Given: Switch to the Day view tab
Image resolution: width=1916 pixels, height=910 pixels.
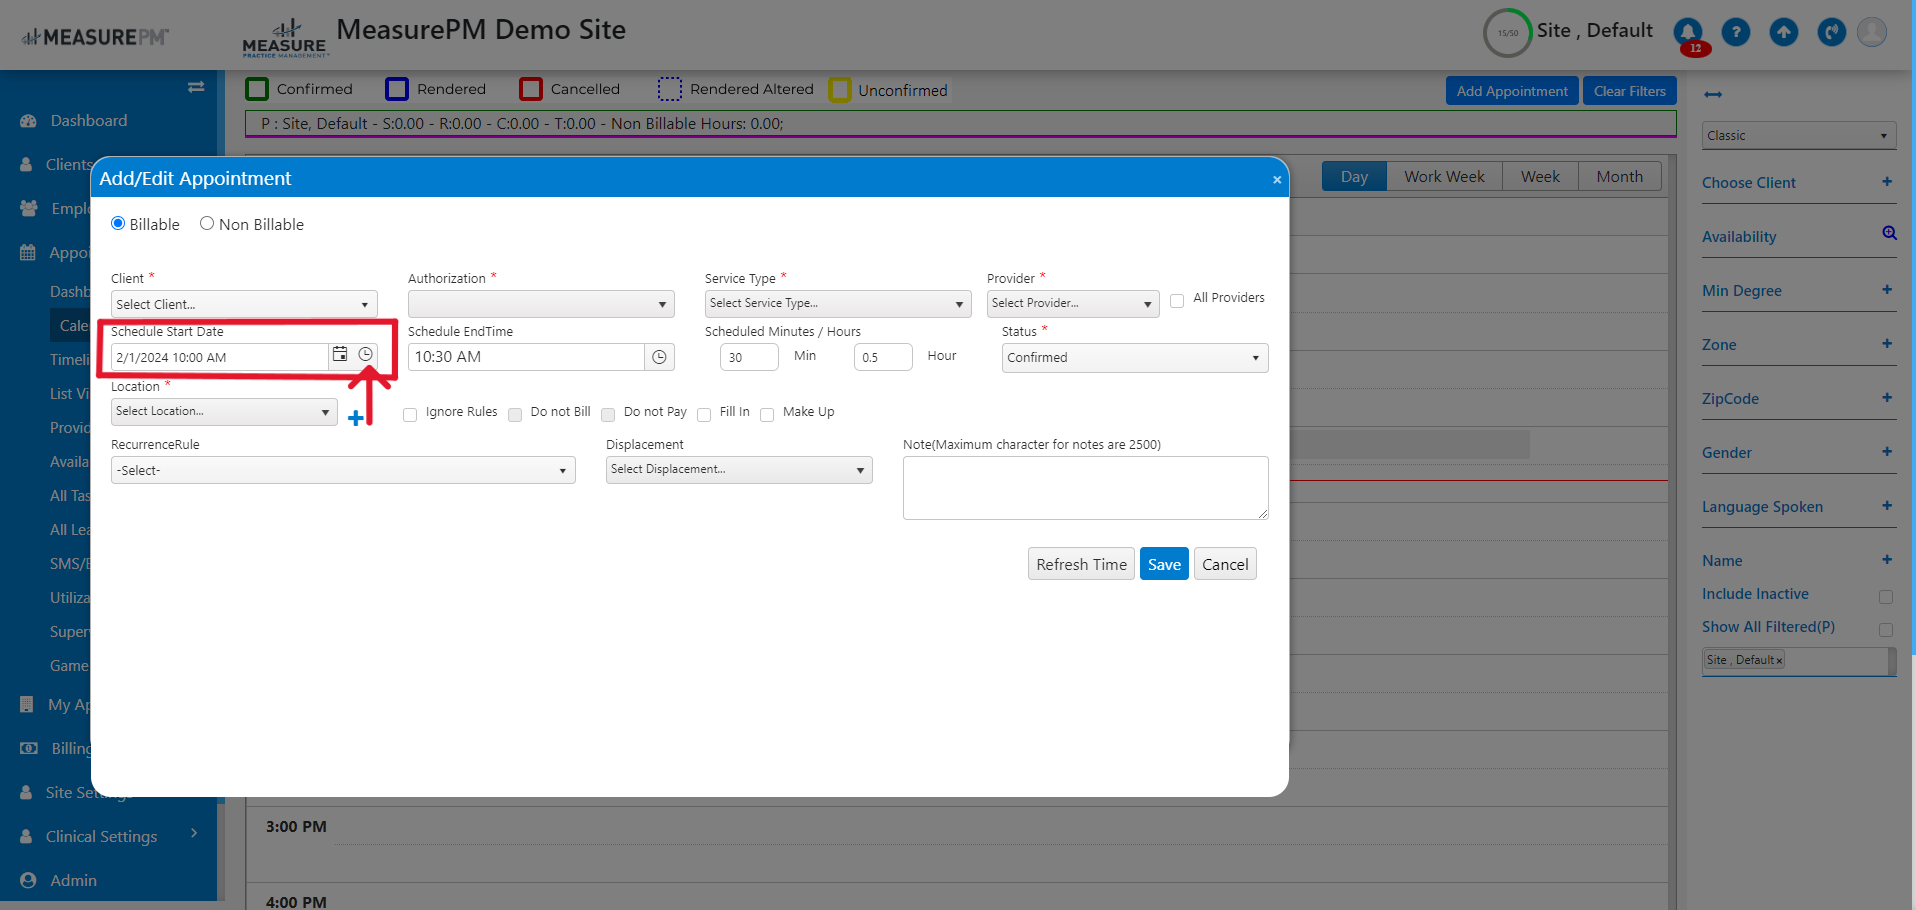Looking at the screenshot, I should click(1354, 177).
